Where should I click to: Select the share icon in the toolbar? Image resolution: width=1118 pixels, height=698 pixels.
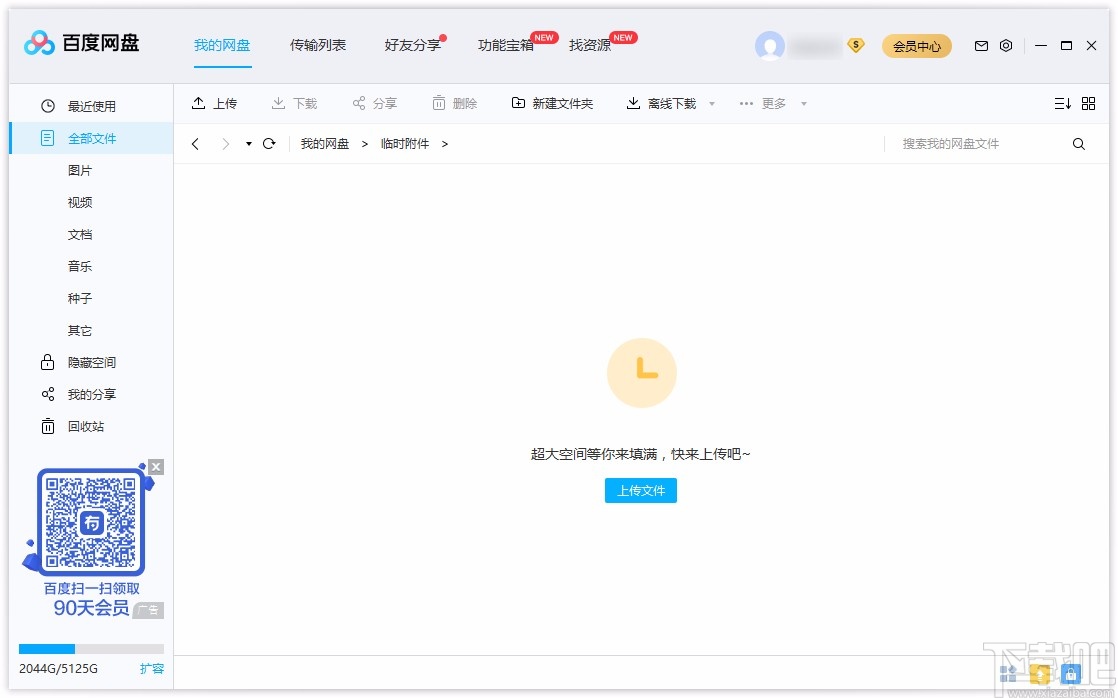(x=374, y=103)
